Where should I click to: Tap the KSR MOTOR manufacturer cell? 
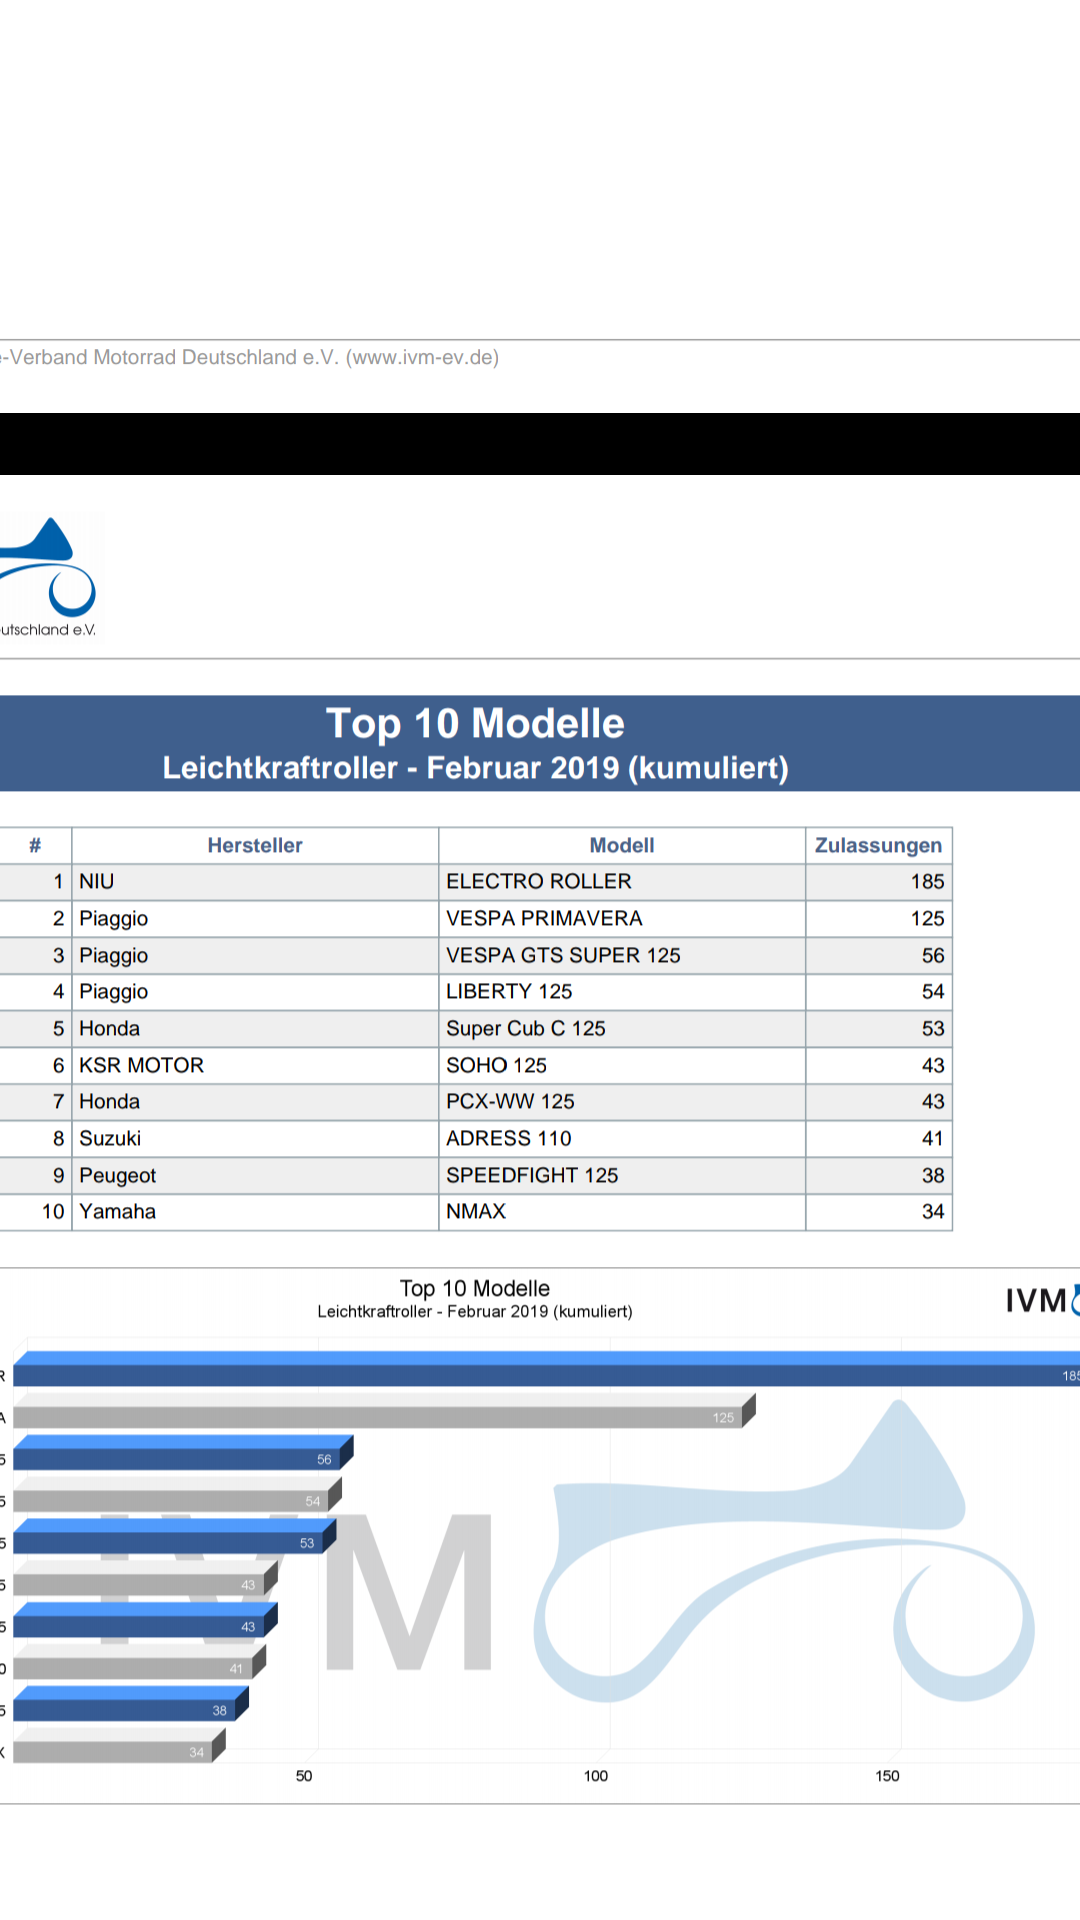pyautogui.click(x=141, y=1065)
